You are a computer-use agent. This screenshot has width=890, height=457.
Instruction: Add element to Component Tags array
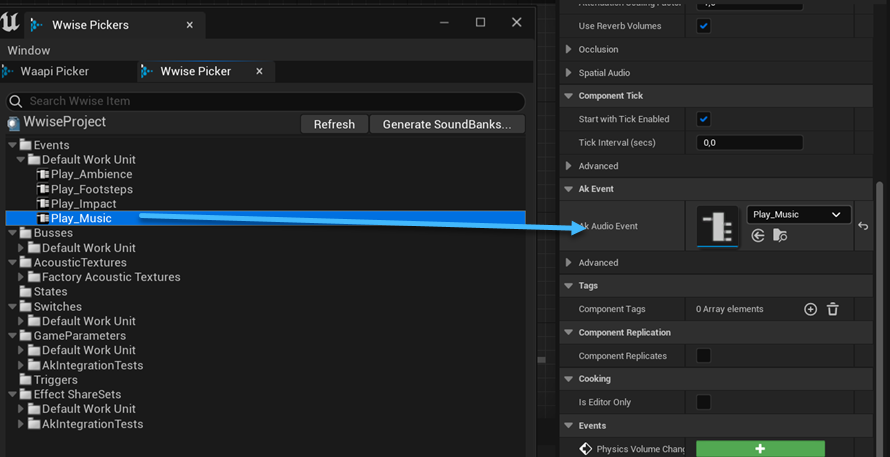811,309
